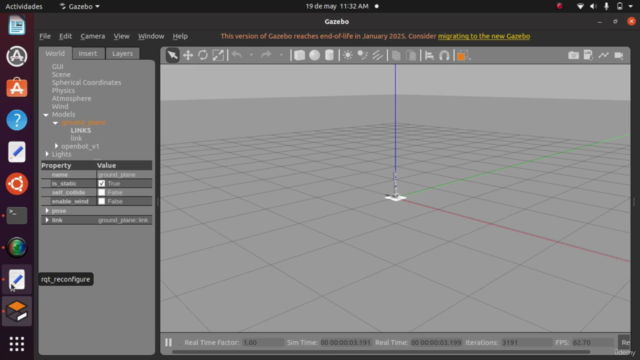Pause the simulation
640x360 pixels.
169,342
